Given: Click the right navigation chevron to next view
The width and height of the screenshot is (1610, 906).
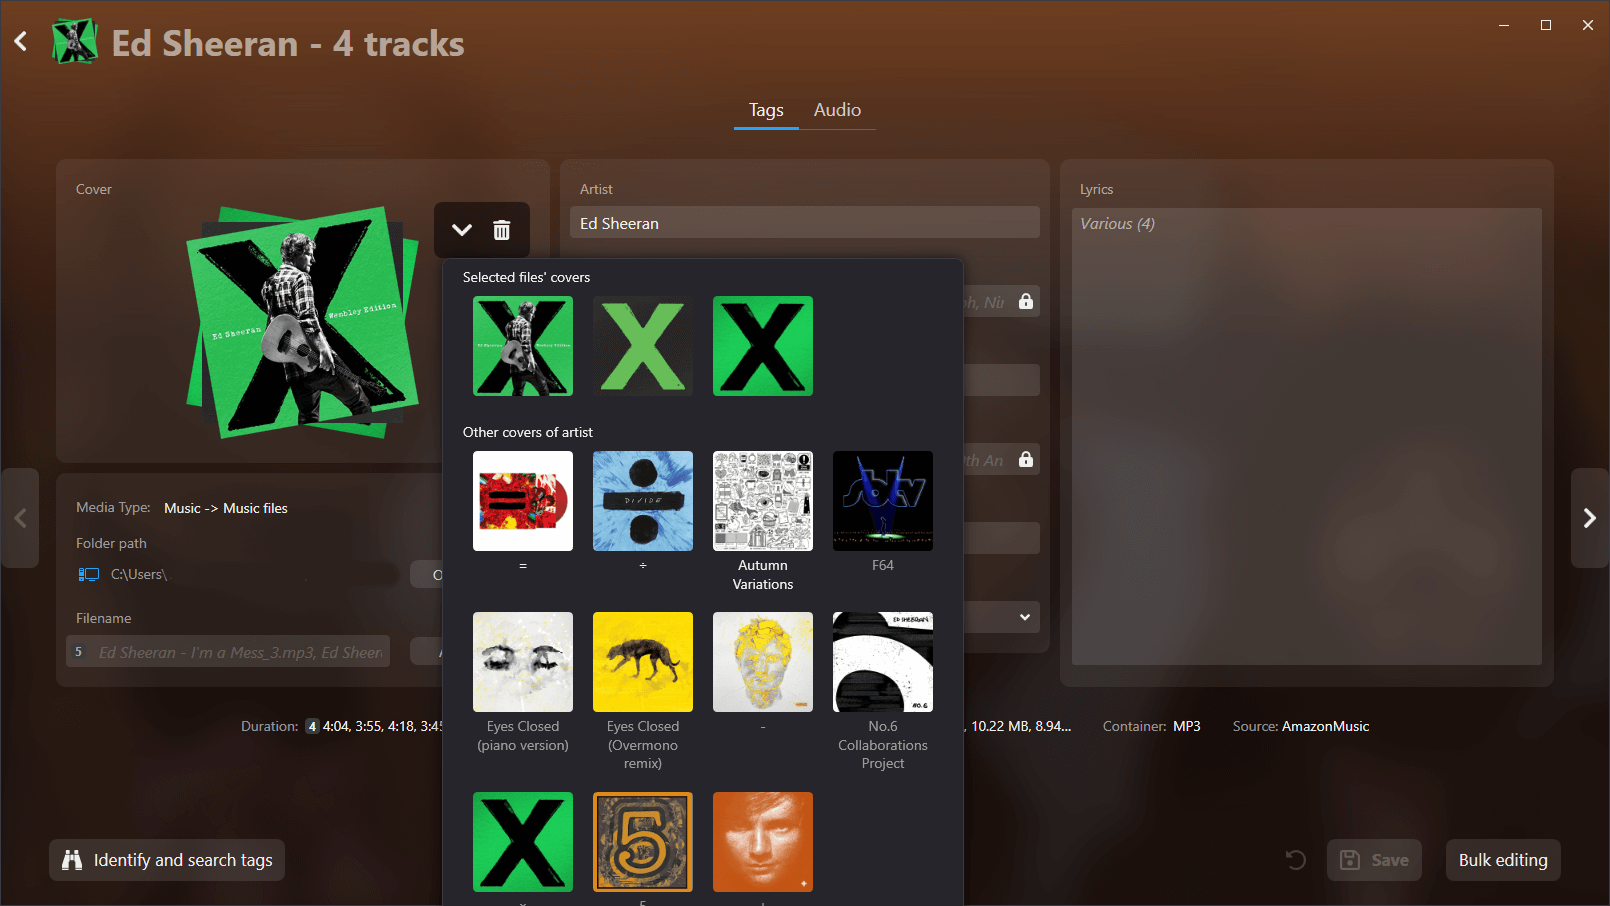Looking at the screenshot, I should pyautogui.click(x=1589, y=518).
